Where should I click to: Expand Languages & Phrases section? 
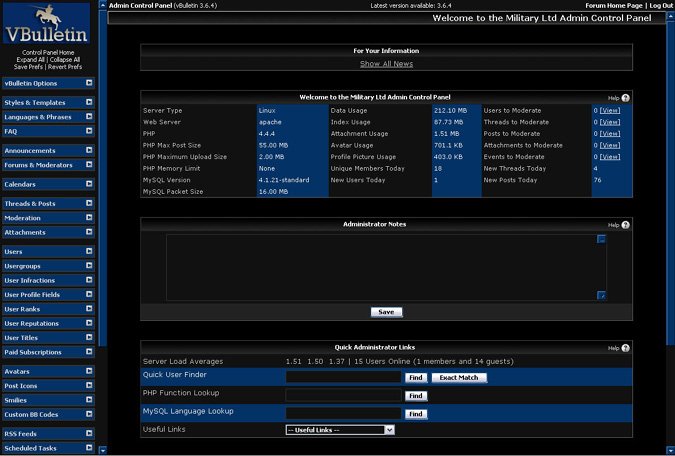[89, 116]
